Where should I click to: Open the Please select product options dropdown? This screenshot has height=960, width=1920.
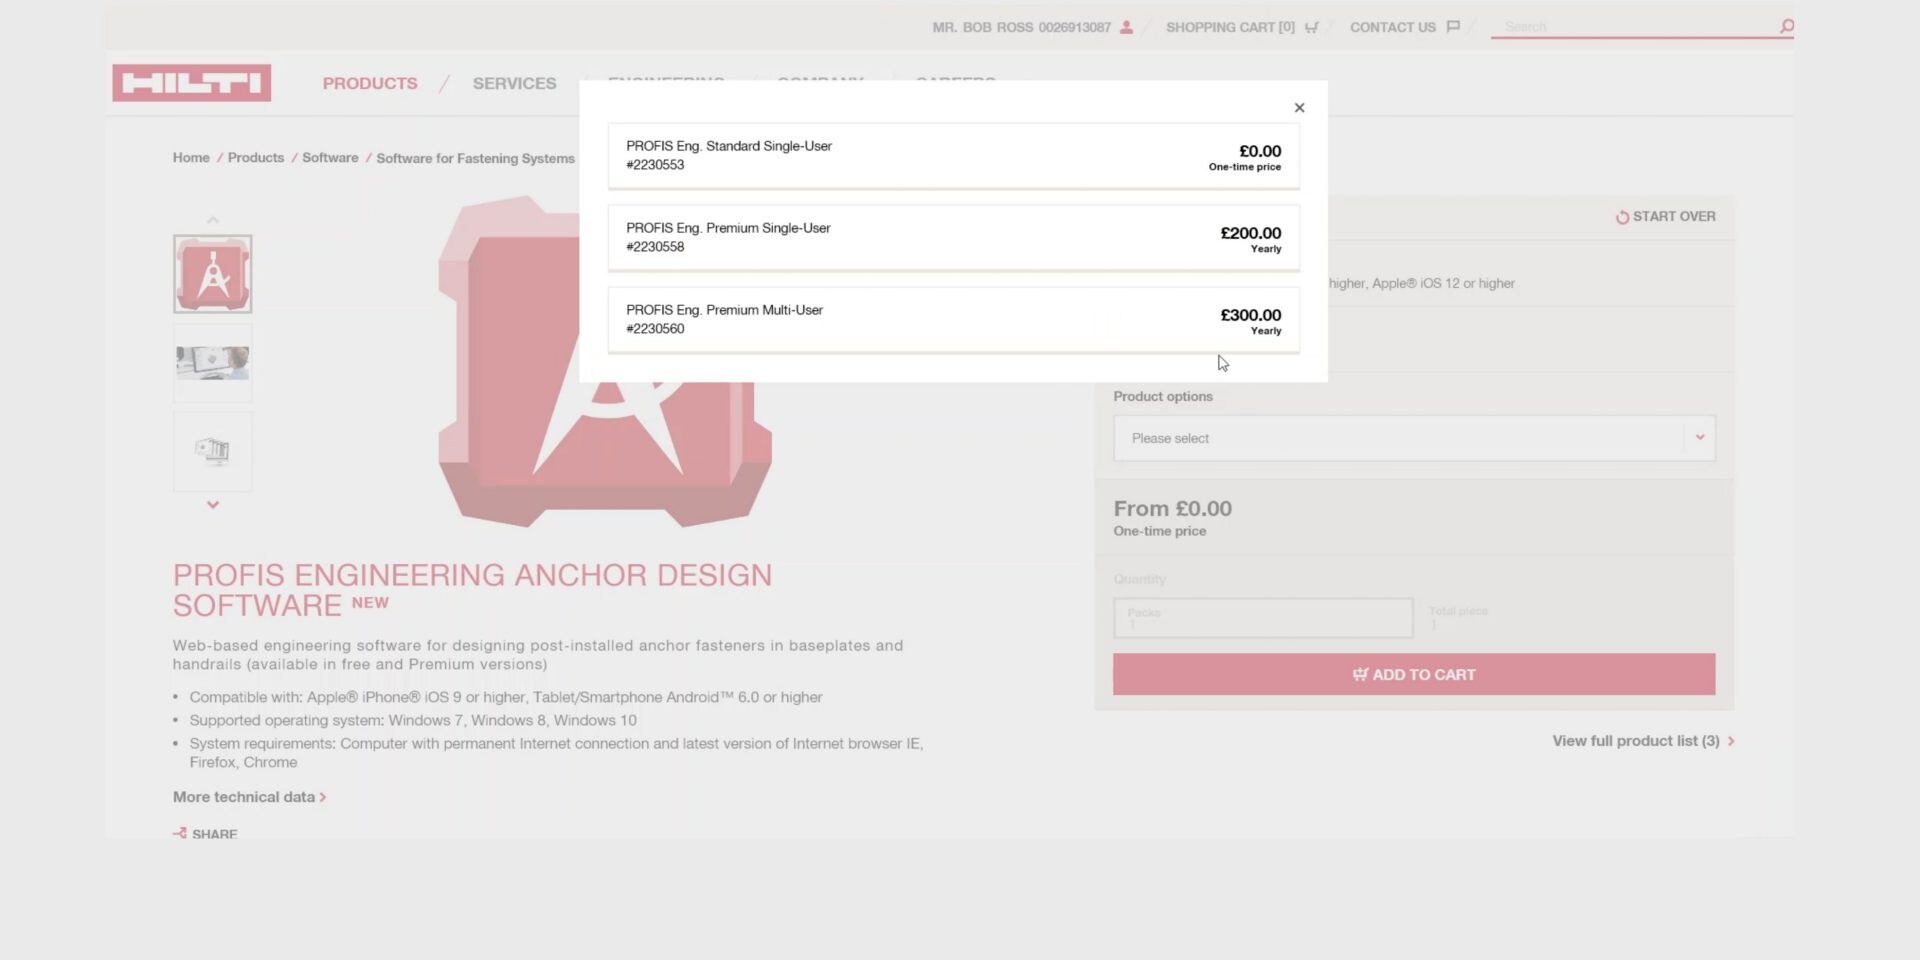(1413, 437)
